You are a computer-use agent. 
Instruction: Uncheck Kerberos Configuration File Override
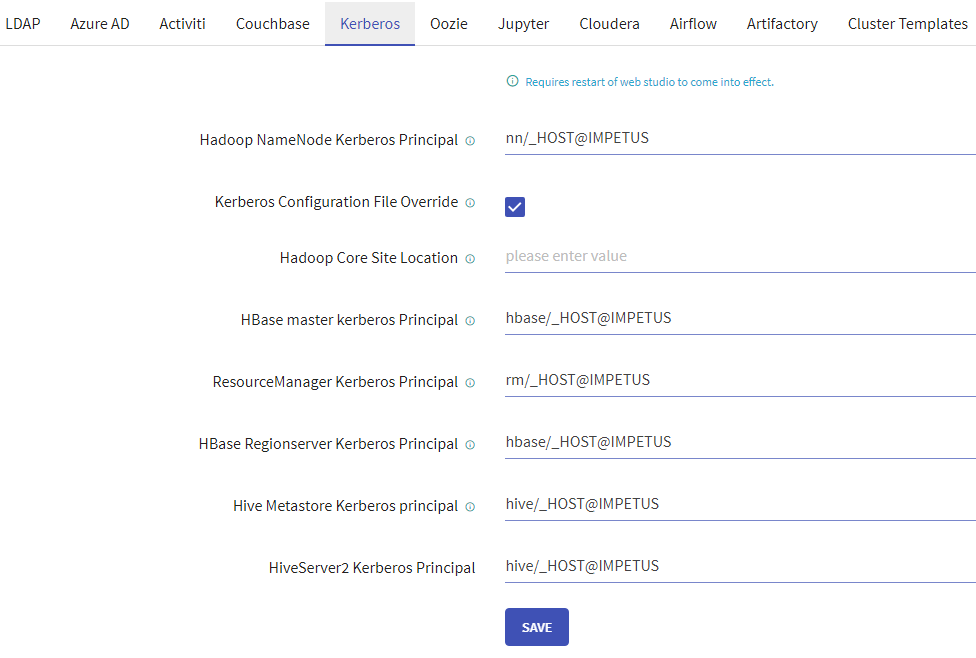pos(514,207)
